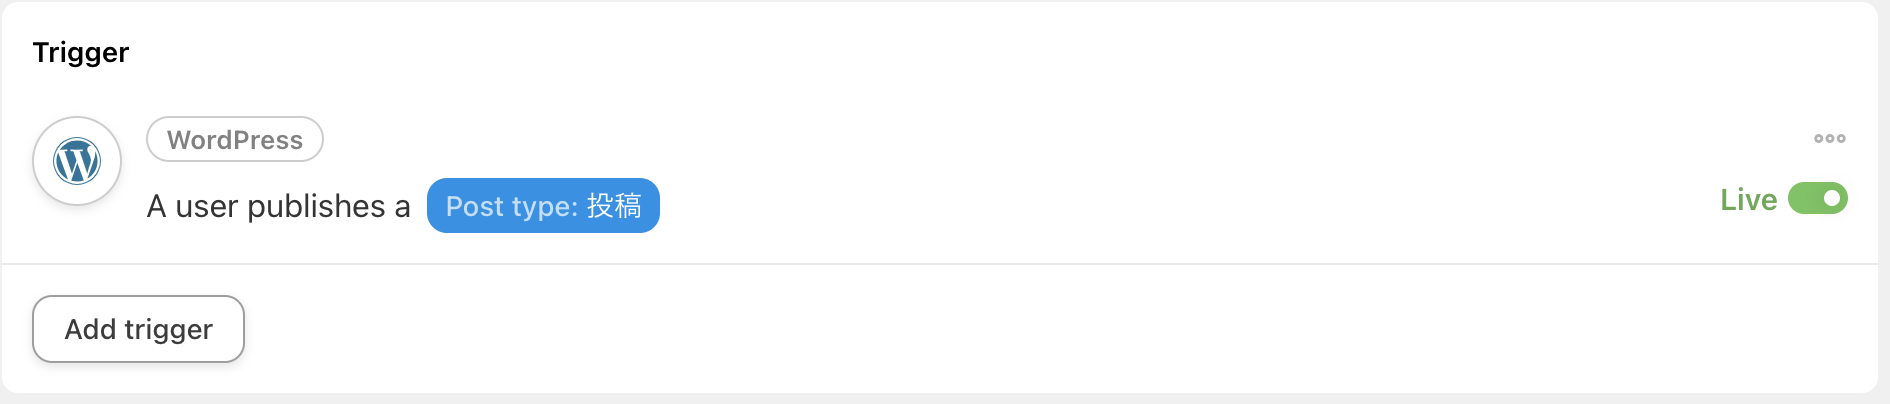This screenshot has height=404, width=1890.
Task: Click the WordPress logo icon
Action: tap(77, 161)
